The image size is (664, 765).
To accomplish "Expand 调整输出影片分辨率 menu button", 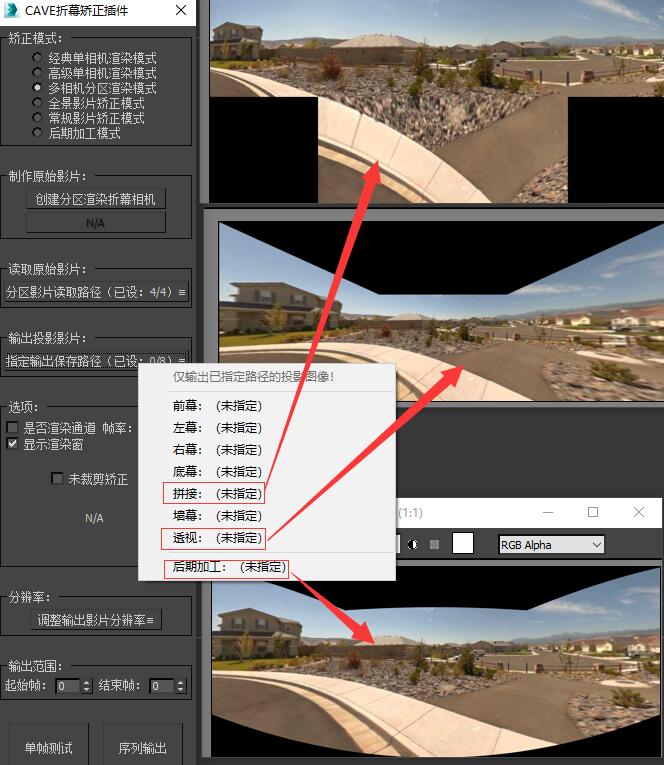I will 96,620.
